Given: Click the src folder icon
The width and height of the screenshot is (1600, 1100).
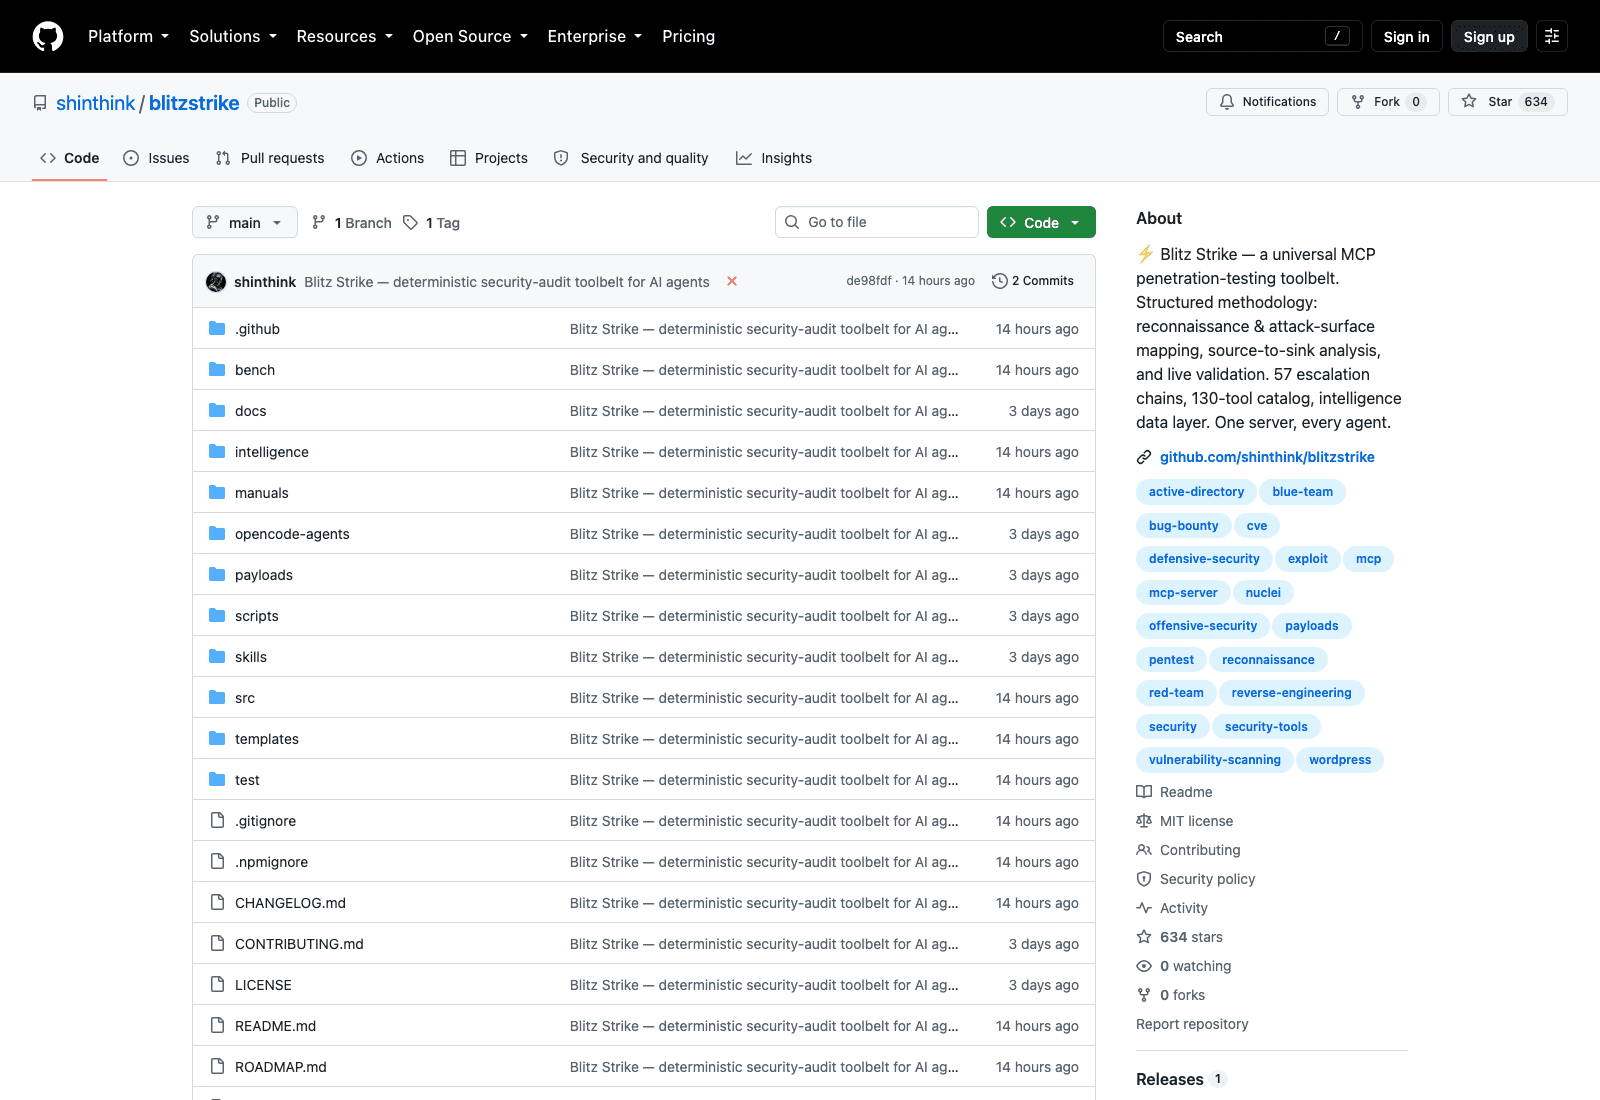Looking at the screenshot, I should coord(217,697).
